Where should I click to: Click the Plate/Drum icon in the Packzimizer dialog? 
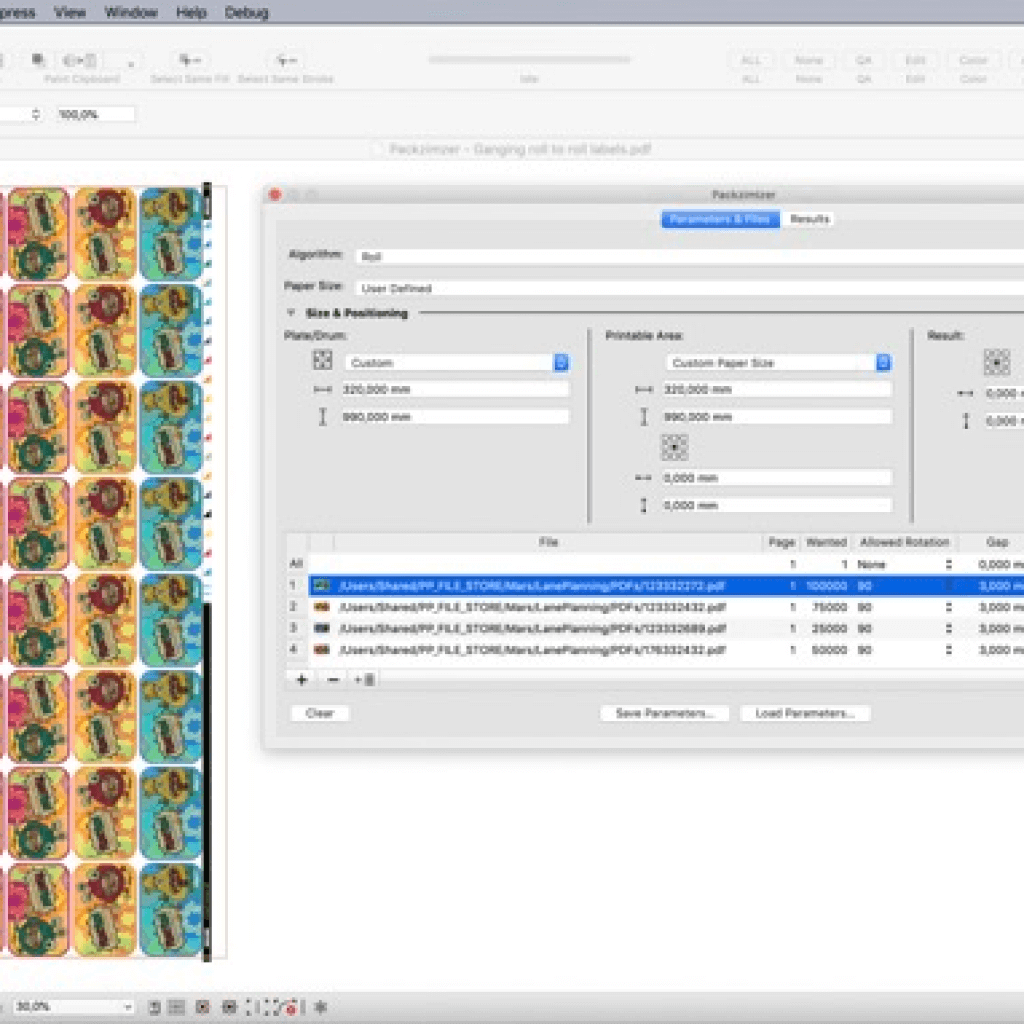tap(322, 361)
